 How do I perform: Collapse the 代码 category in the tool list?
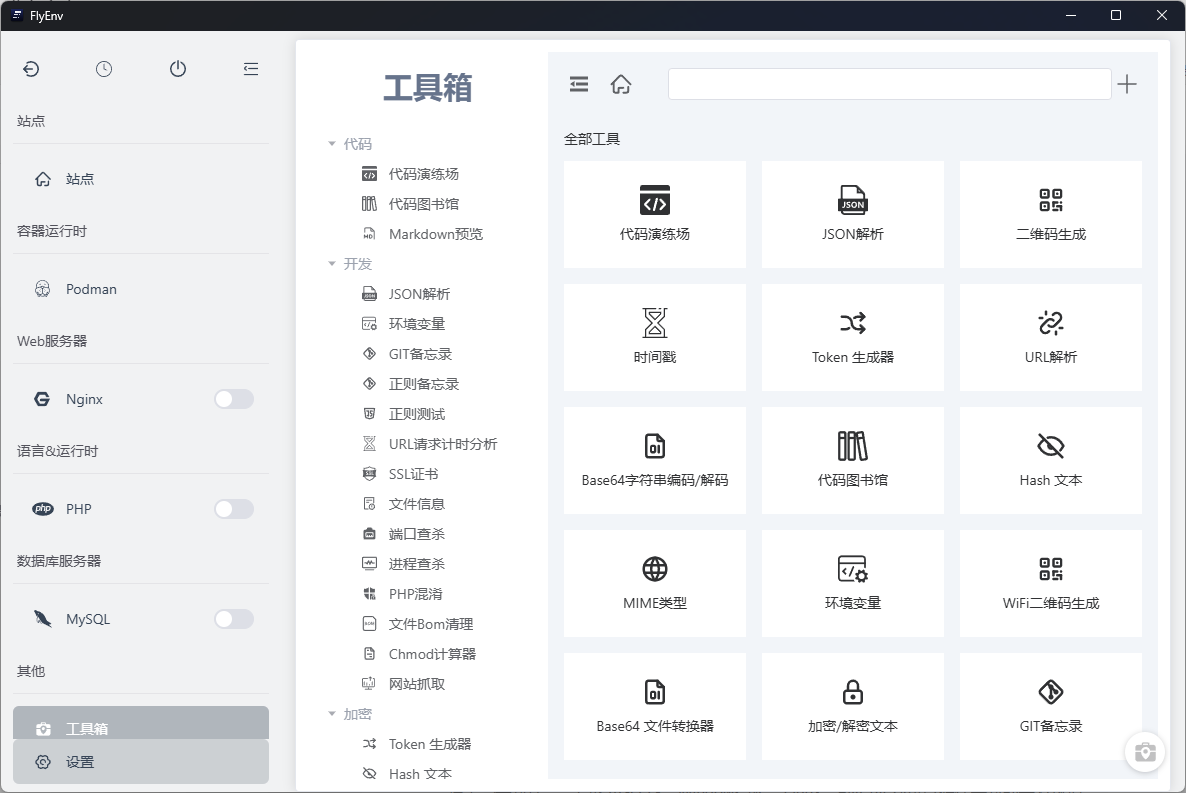(331, 143)
